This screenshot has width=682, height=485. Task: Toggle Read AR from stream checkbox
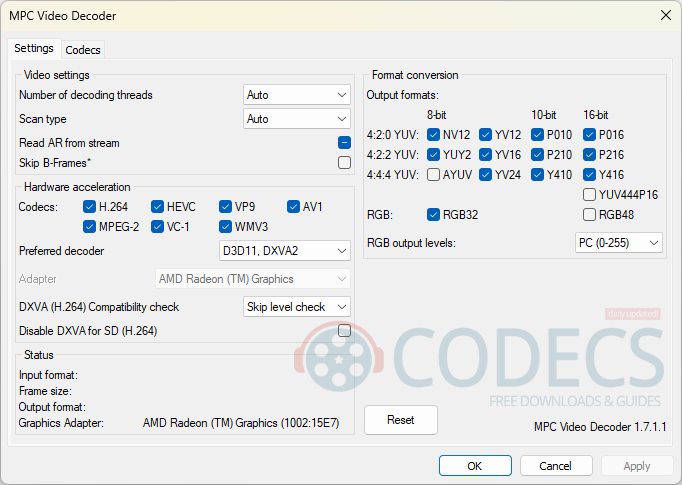(x=344, y=143)
